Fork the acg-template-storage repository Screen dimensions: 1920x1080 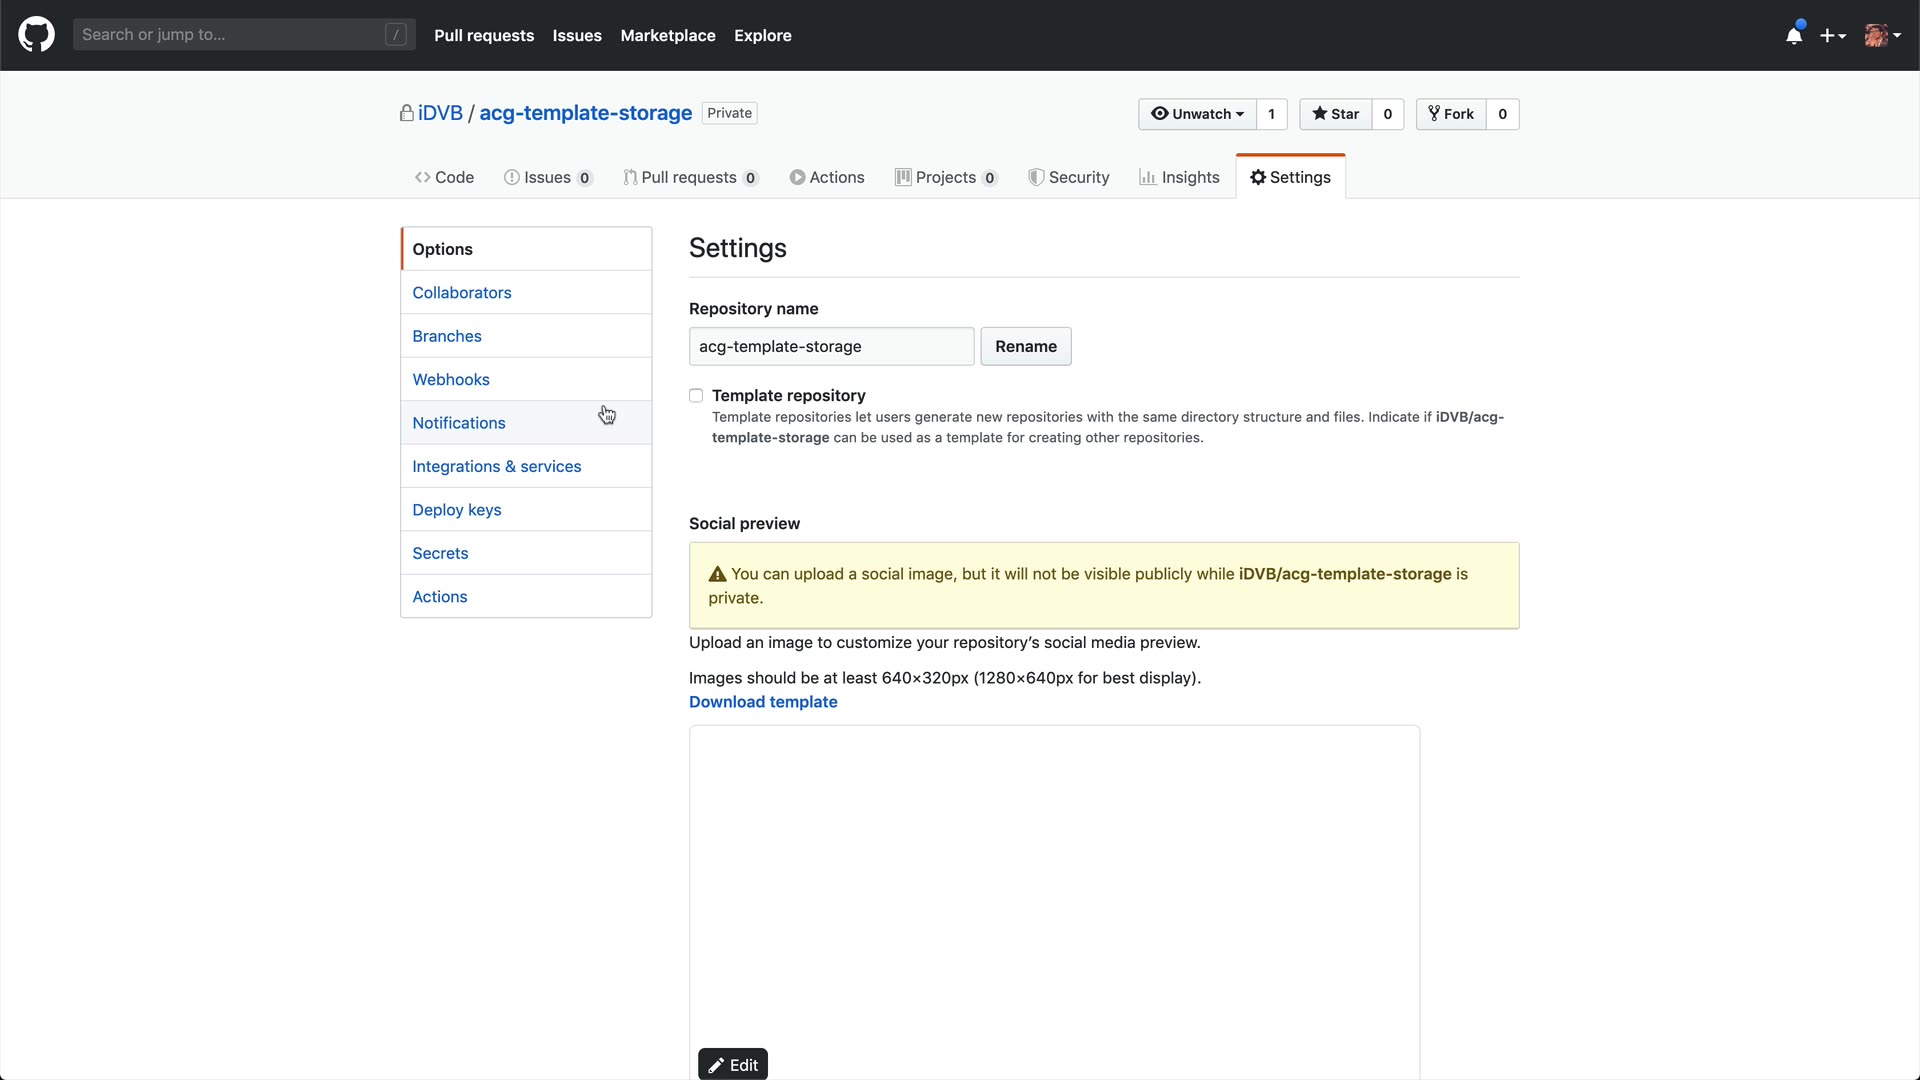pyautogui.click(x=1451, y=114)
